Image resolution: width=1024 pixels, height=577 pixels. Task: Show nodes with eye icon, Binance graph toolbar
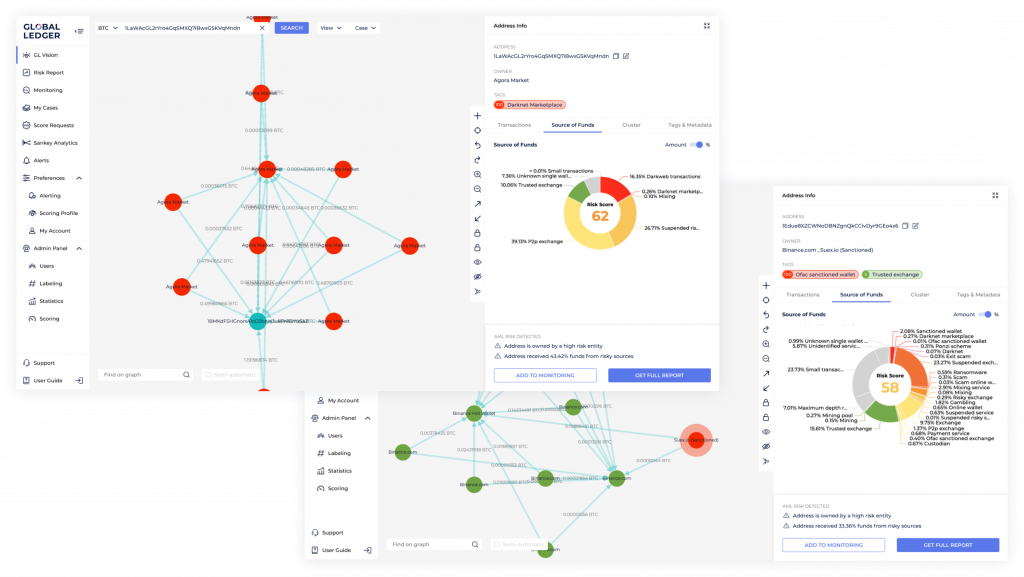(x=766, y=432)
